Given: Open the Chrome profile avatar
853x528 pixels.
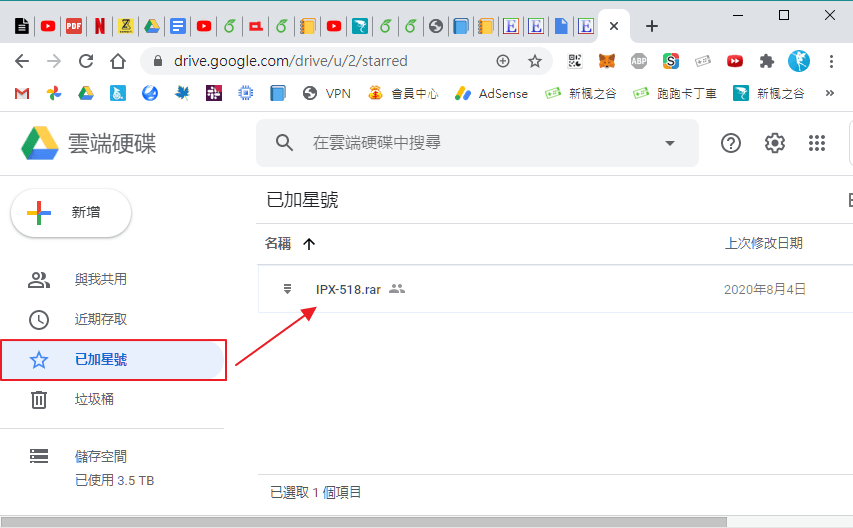Looking at the screenshot, I should point(799,61).
